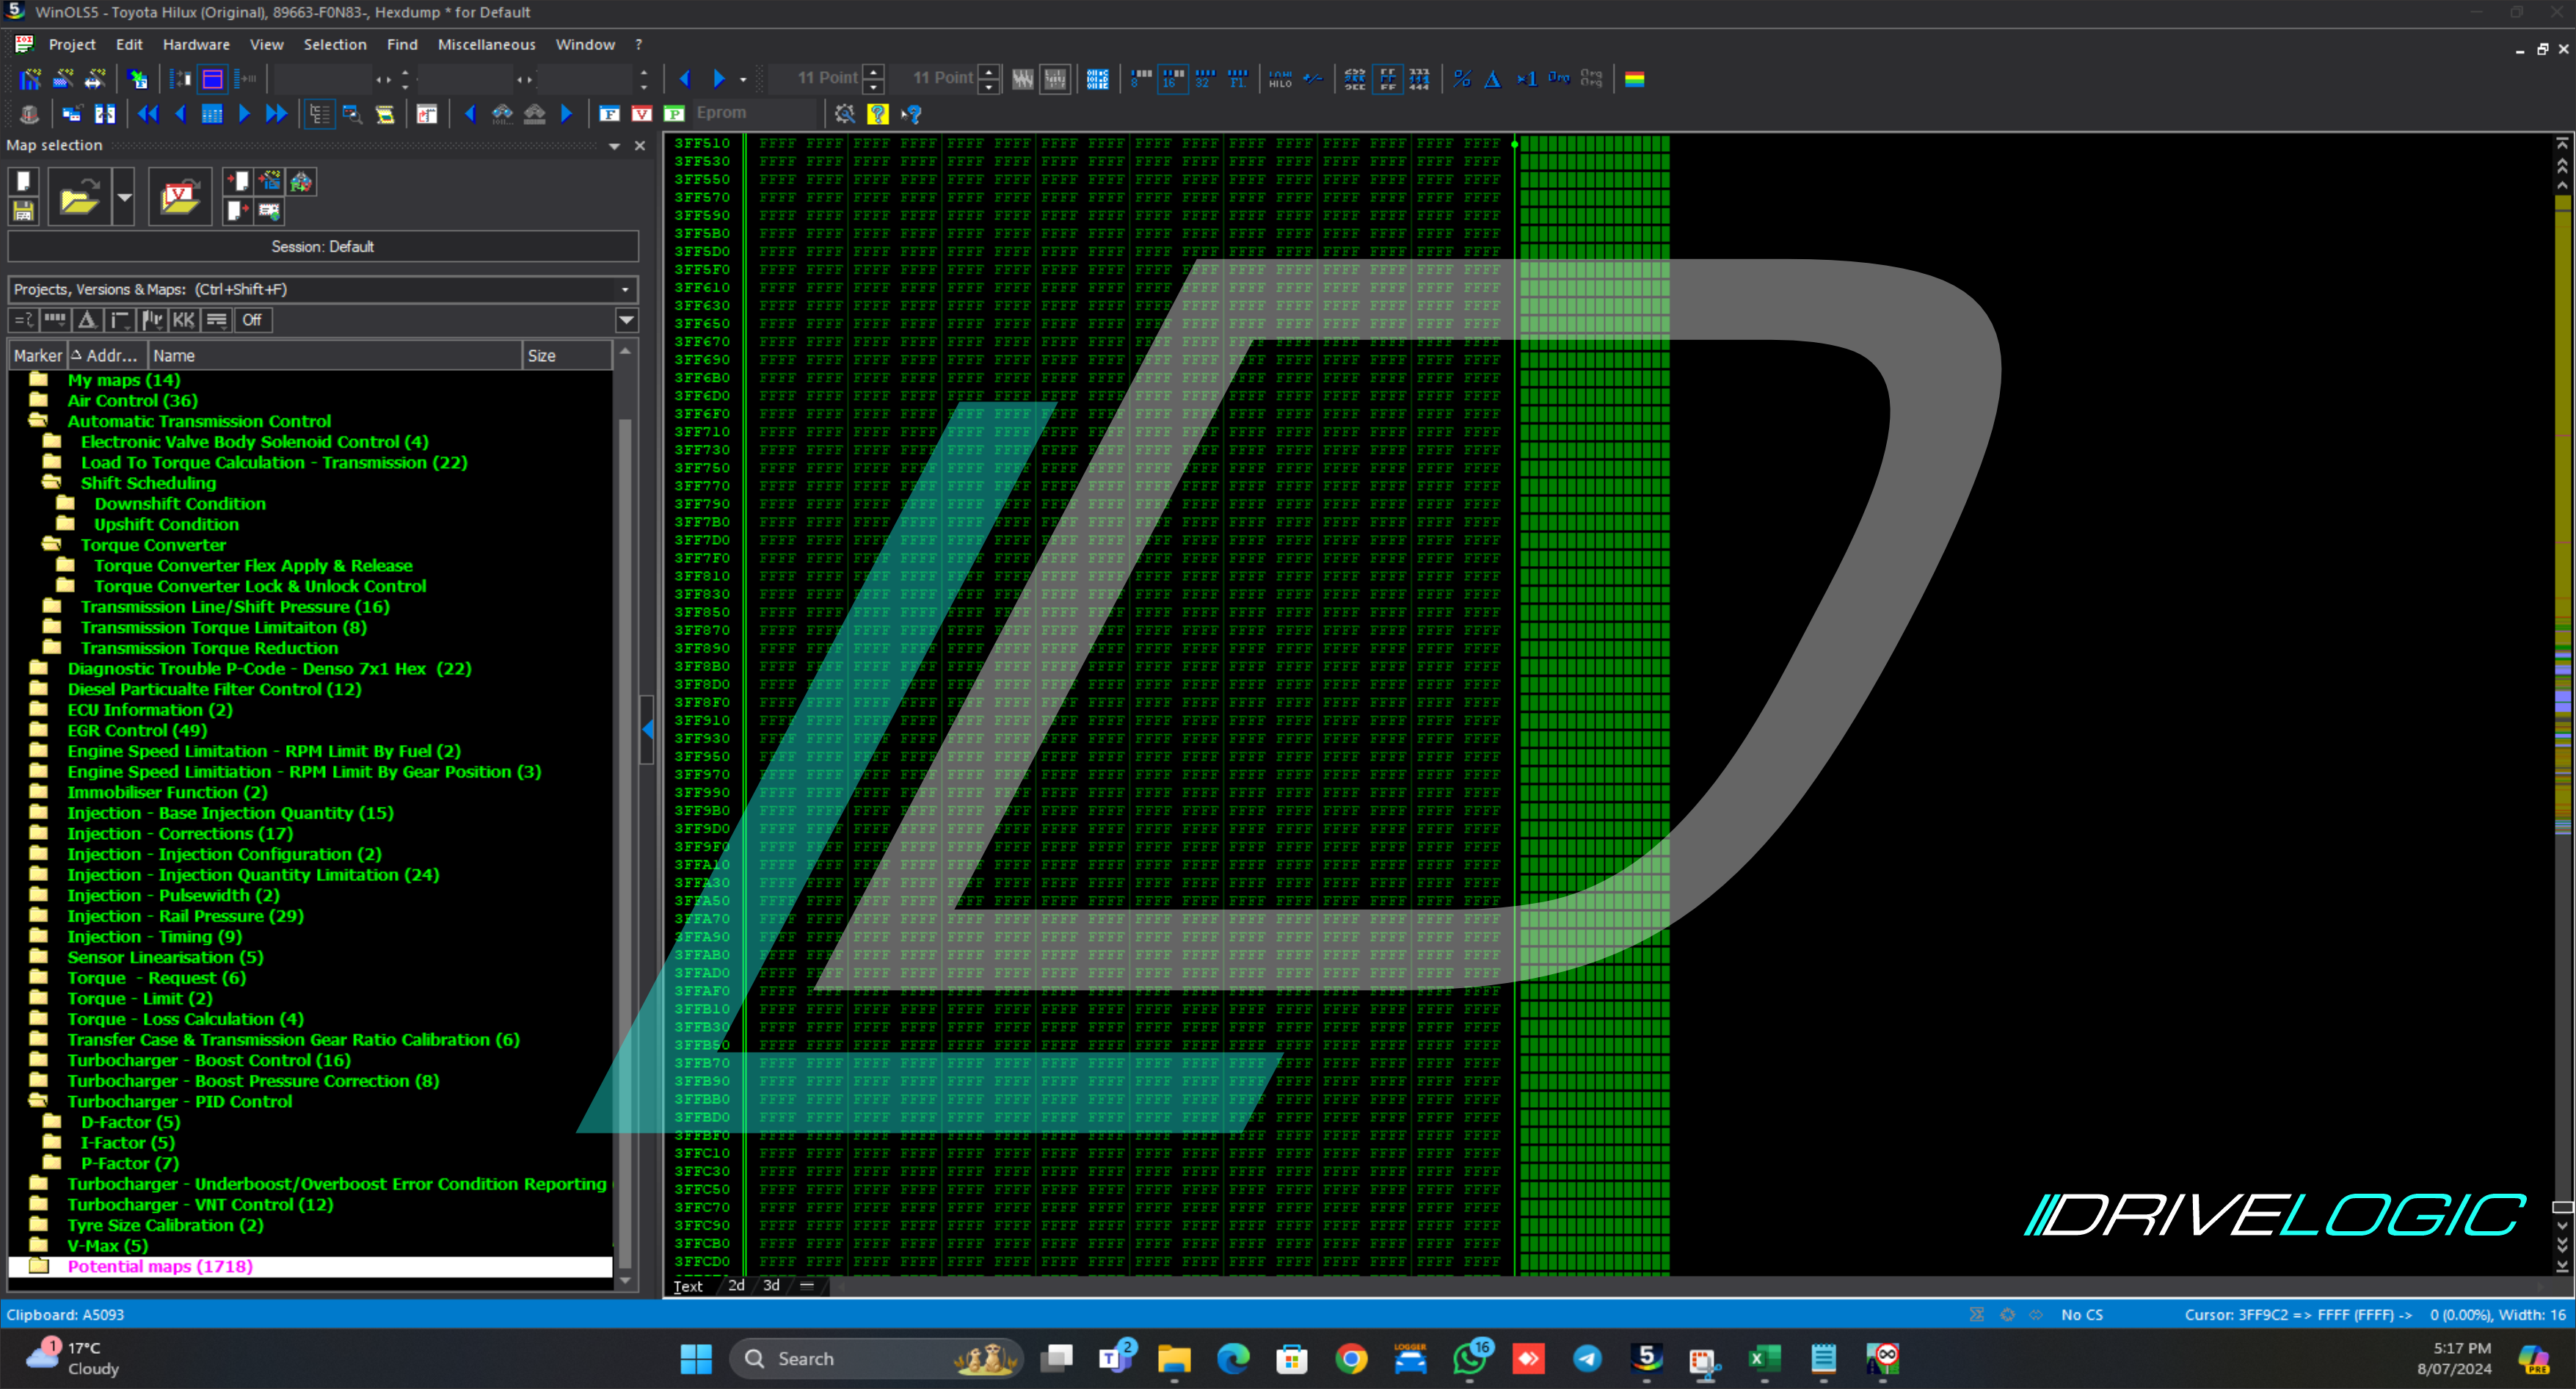Click the red V version window icon

642,114
